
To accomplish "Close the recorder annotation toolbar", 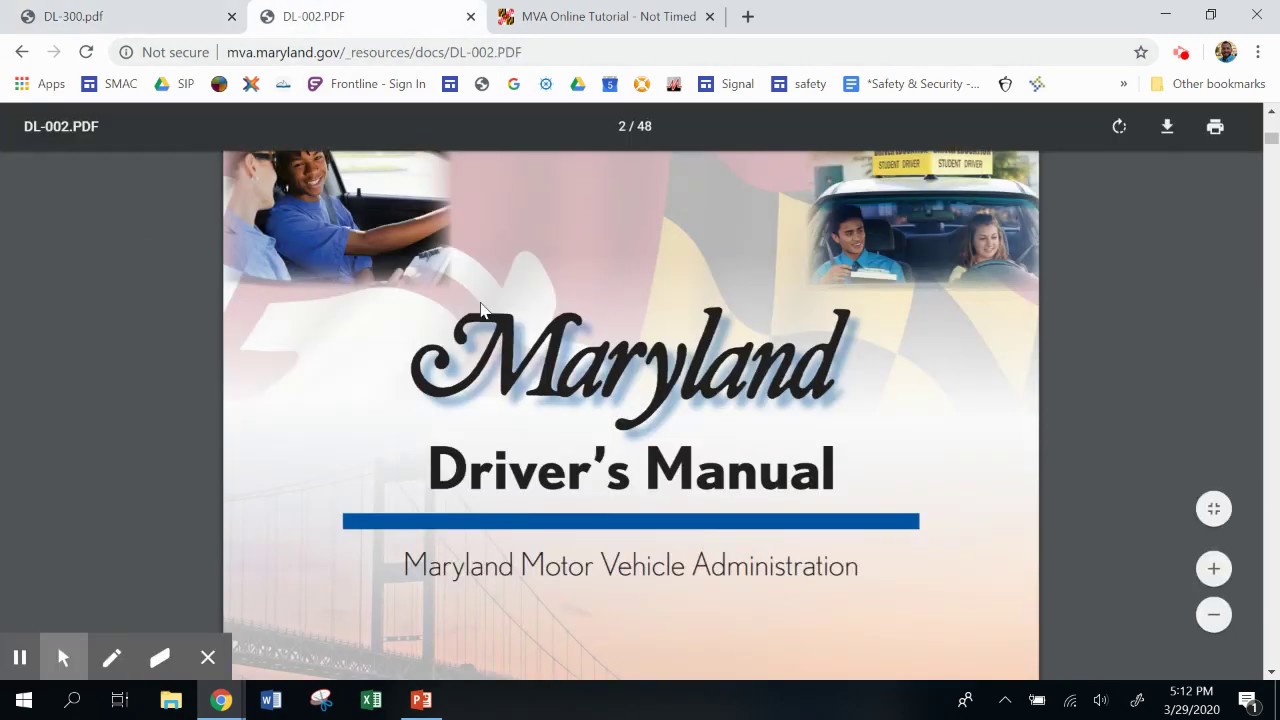I will (x=208, y=657).
